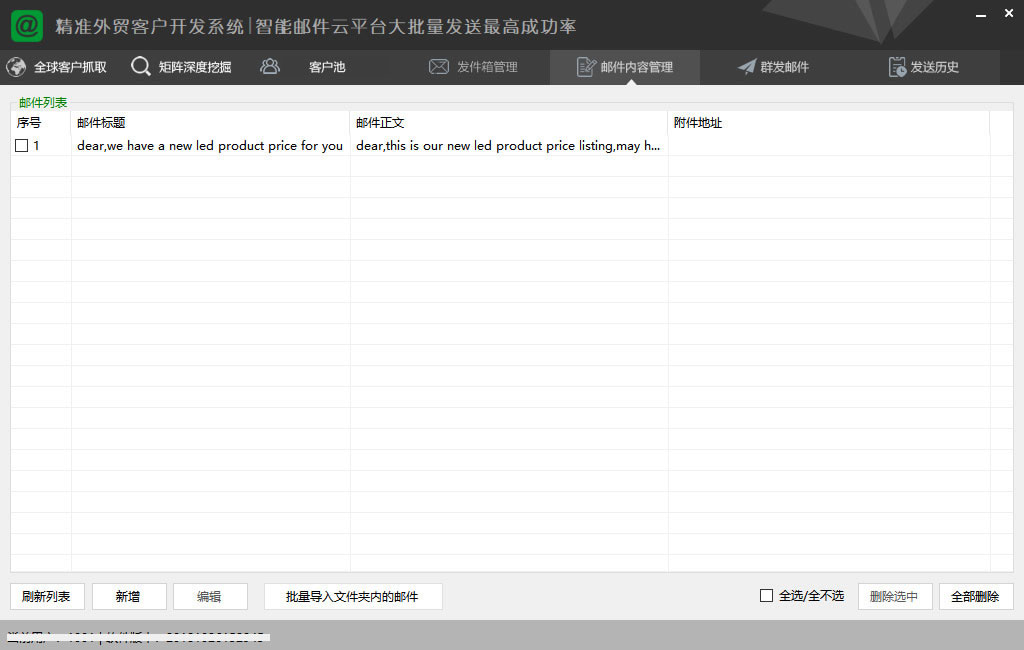This screenshot has width=1024, height=650.
Task: Click the magnifier icon for 矩阵深度挖掘
Action: 141,67
